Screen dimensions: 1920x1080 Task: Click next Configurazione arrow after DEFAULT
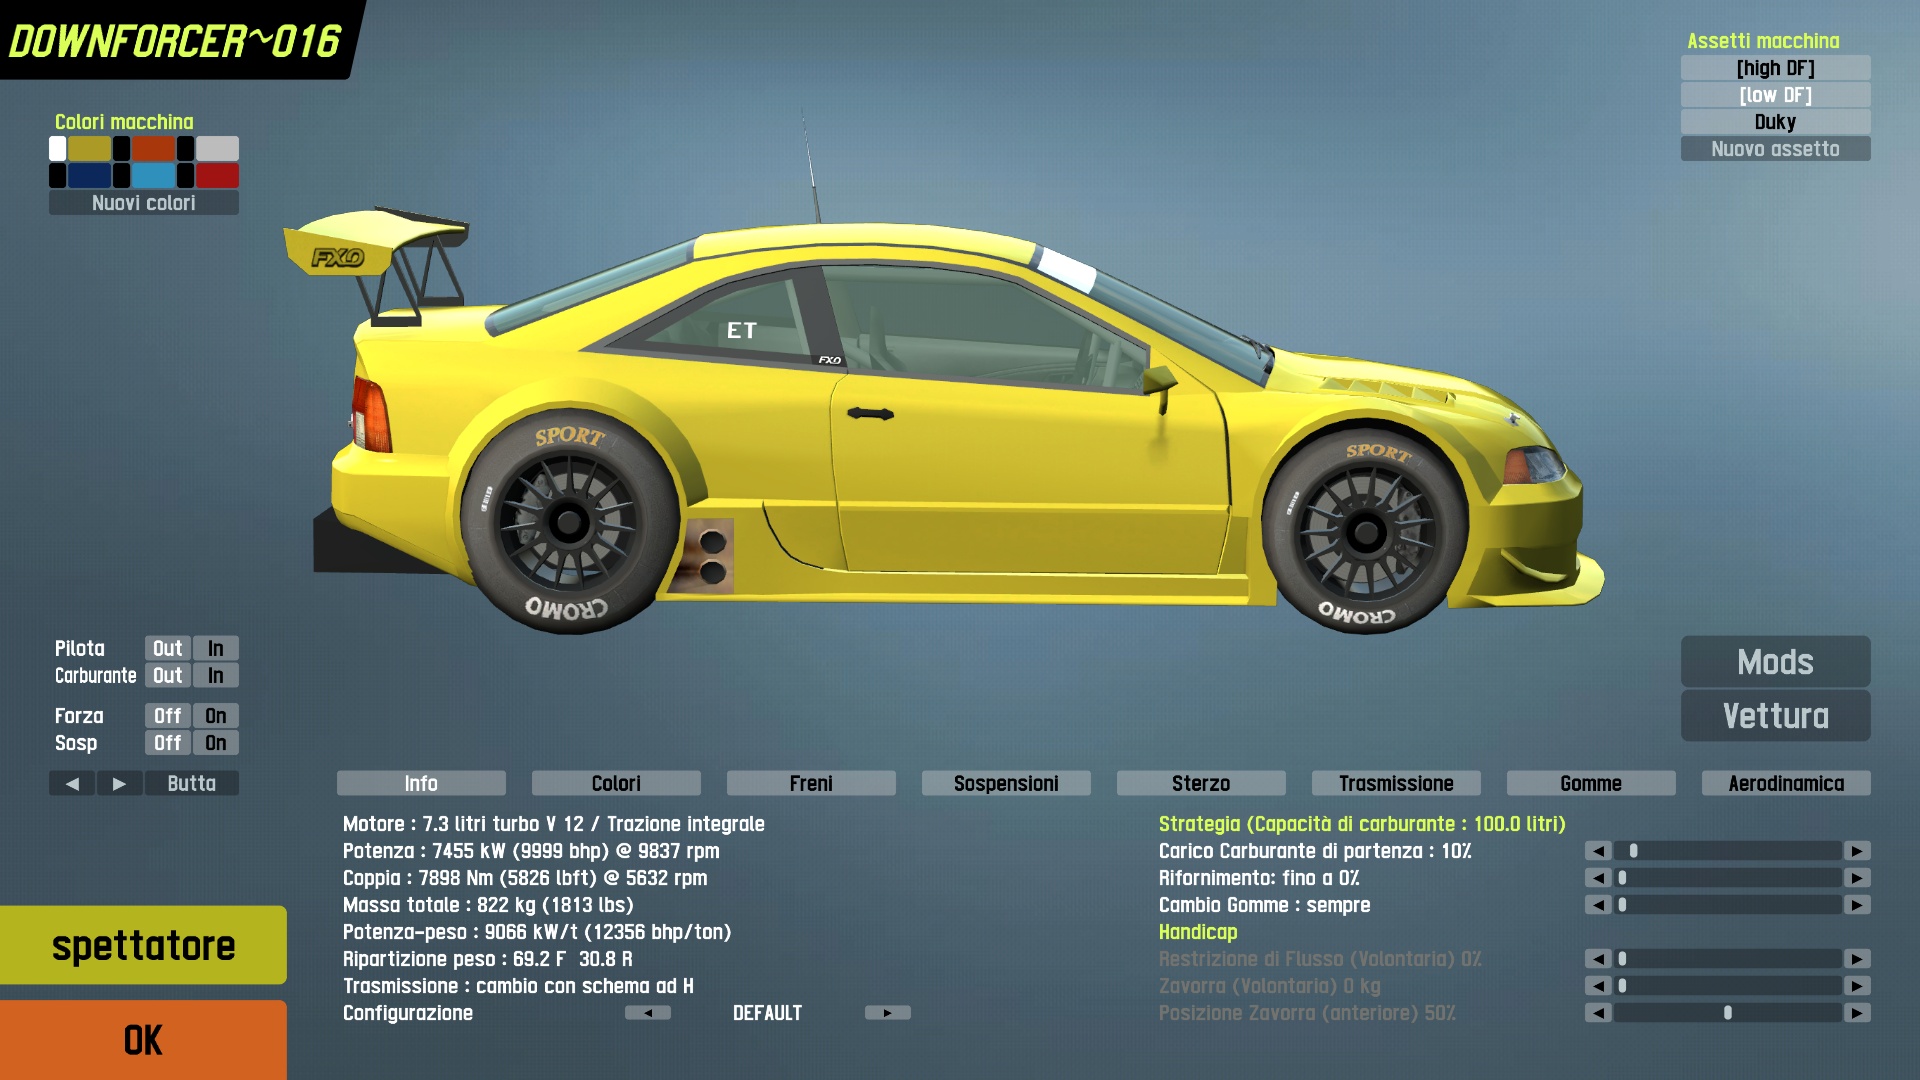pos(887,1013)
